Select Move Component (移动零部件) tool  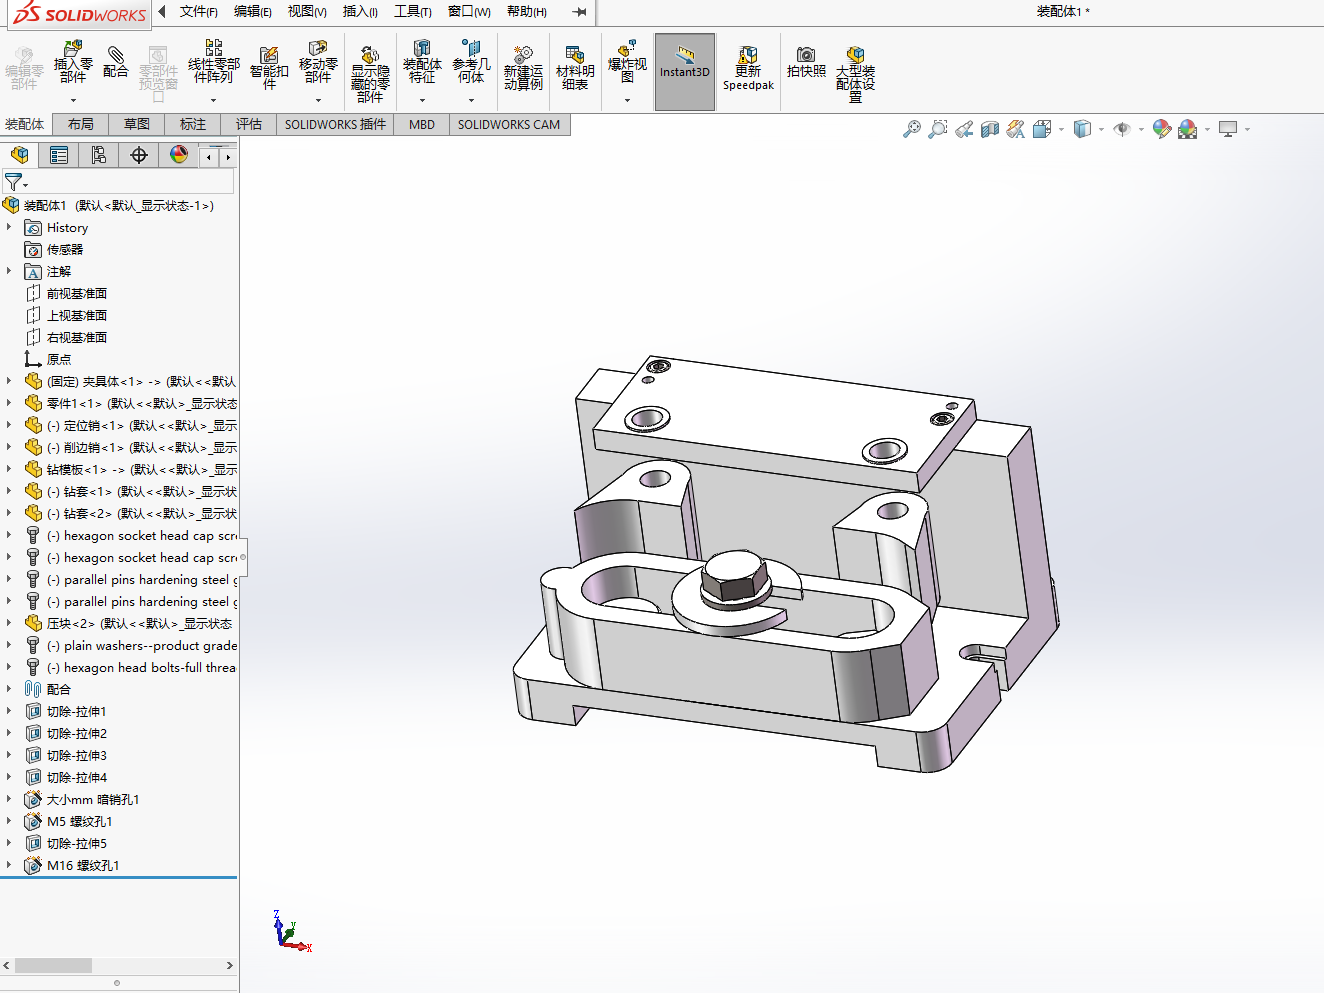(318, 62)
